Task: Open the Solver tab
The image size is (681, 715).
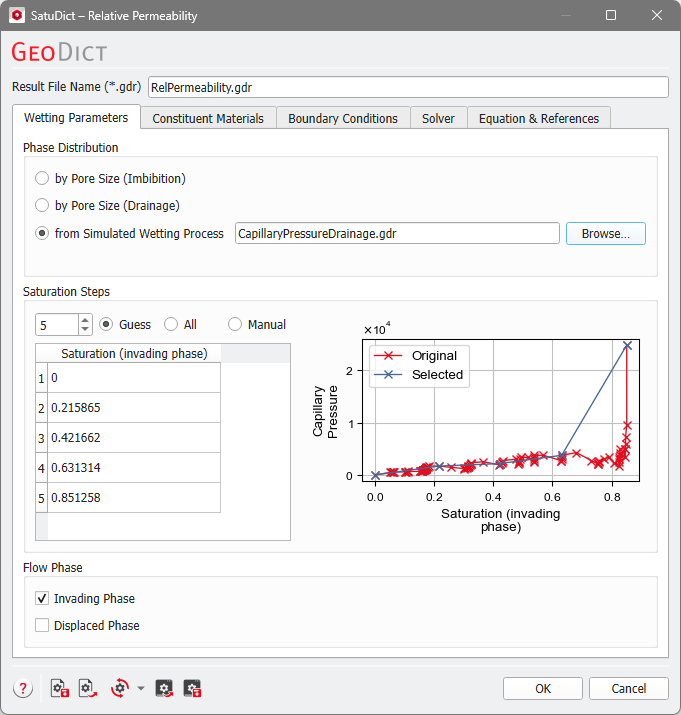Action: pos(438,119)
